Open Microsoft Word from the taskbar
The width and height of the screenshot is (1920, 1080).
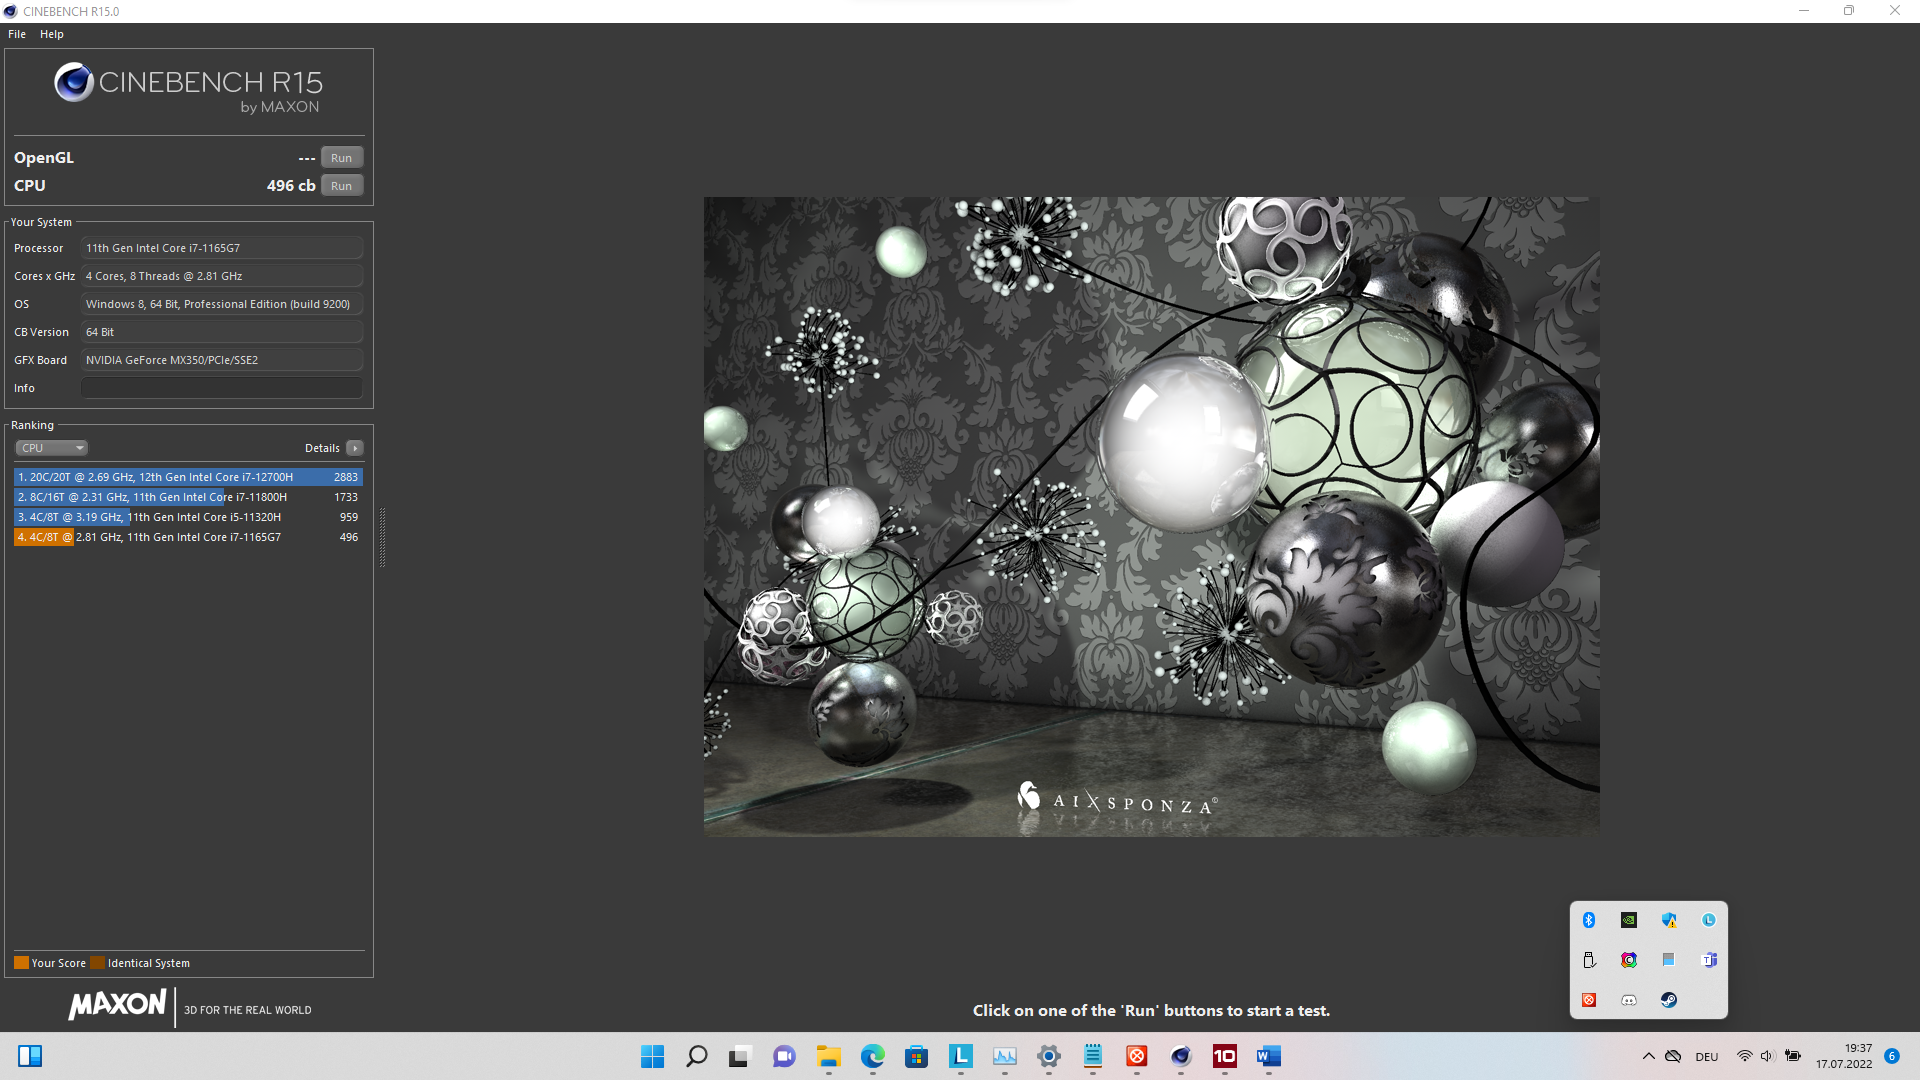[1268, 1056]
